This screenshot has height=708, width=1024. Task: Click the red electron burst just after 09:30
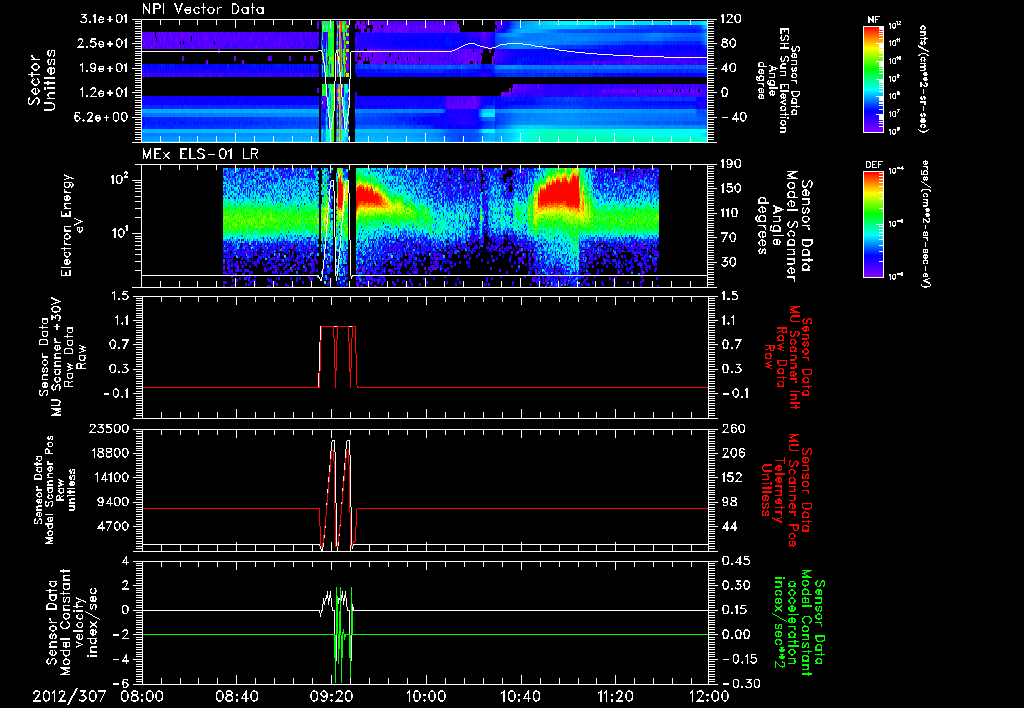point(371,196)
